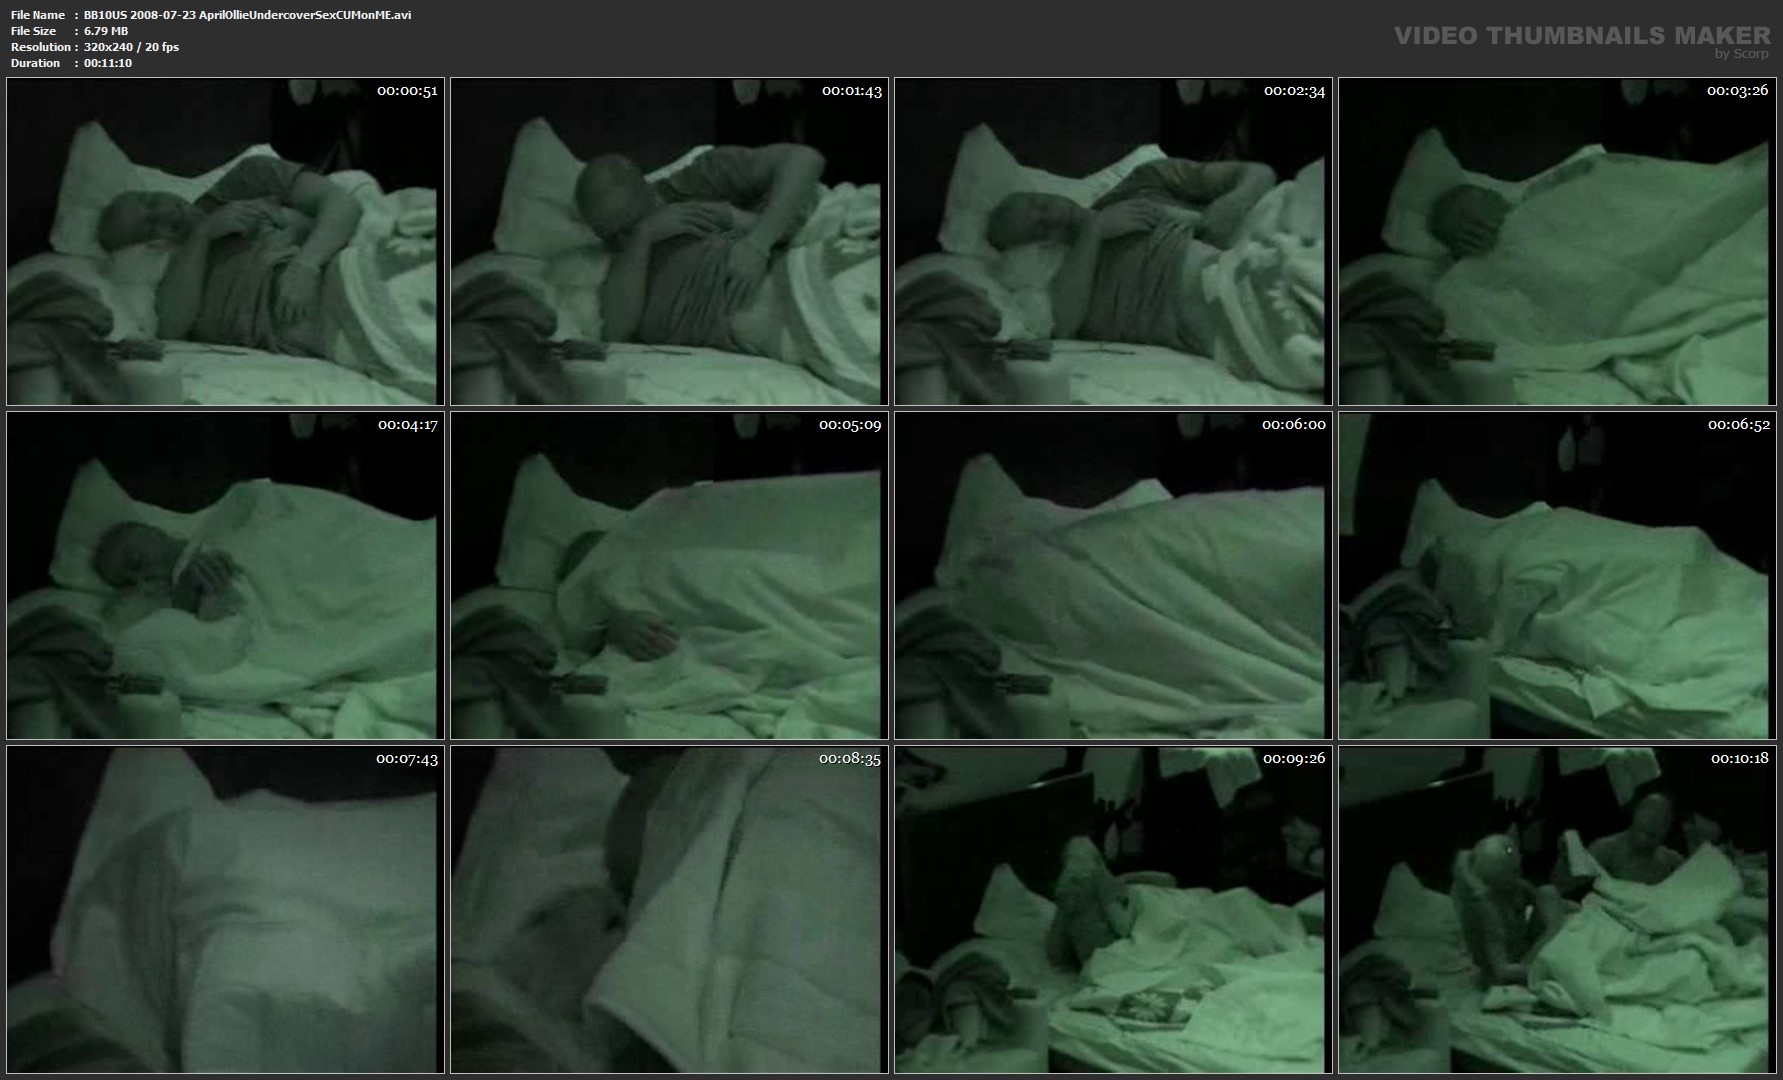Click the File Size value 6.79 MB

(x=106, y=31)
